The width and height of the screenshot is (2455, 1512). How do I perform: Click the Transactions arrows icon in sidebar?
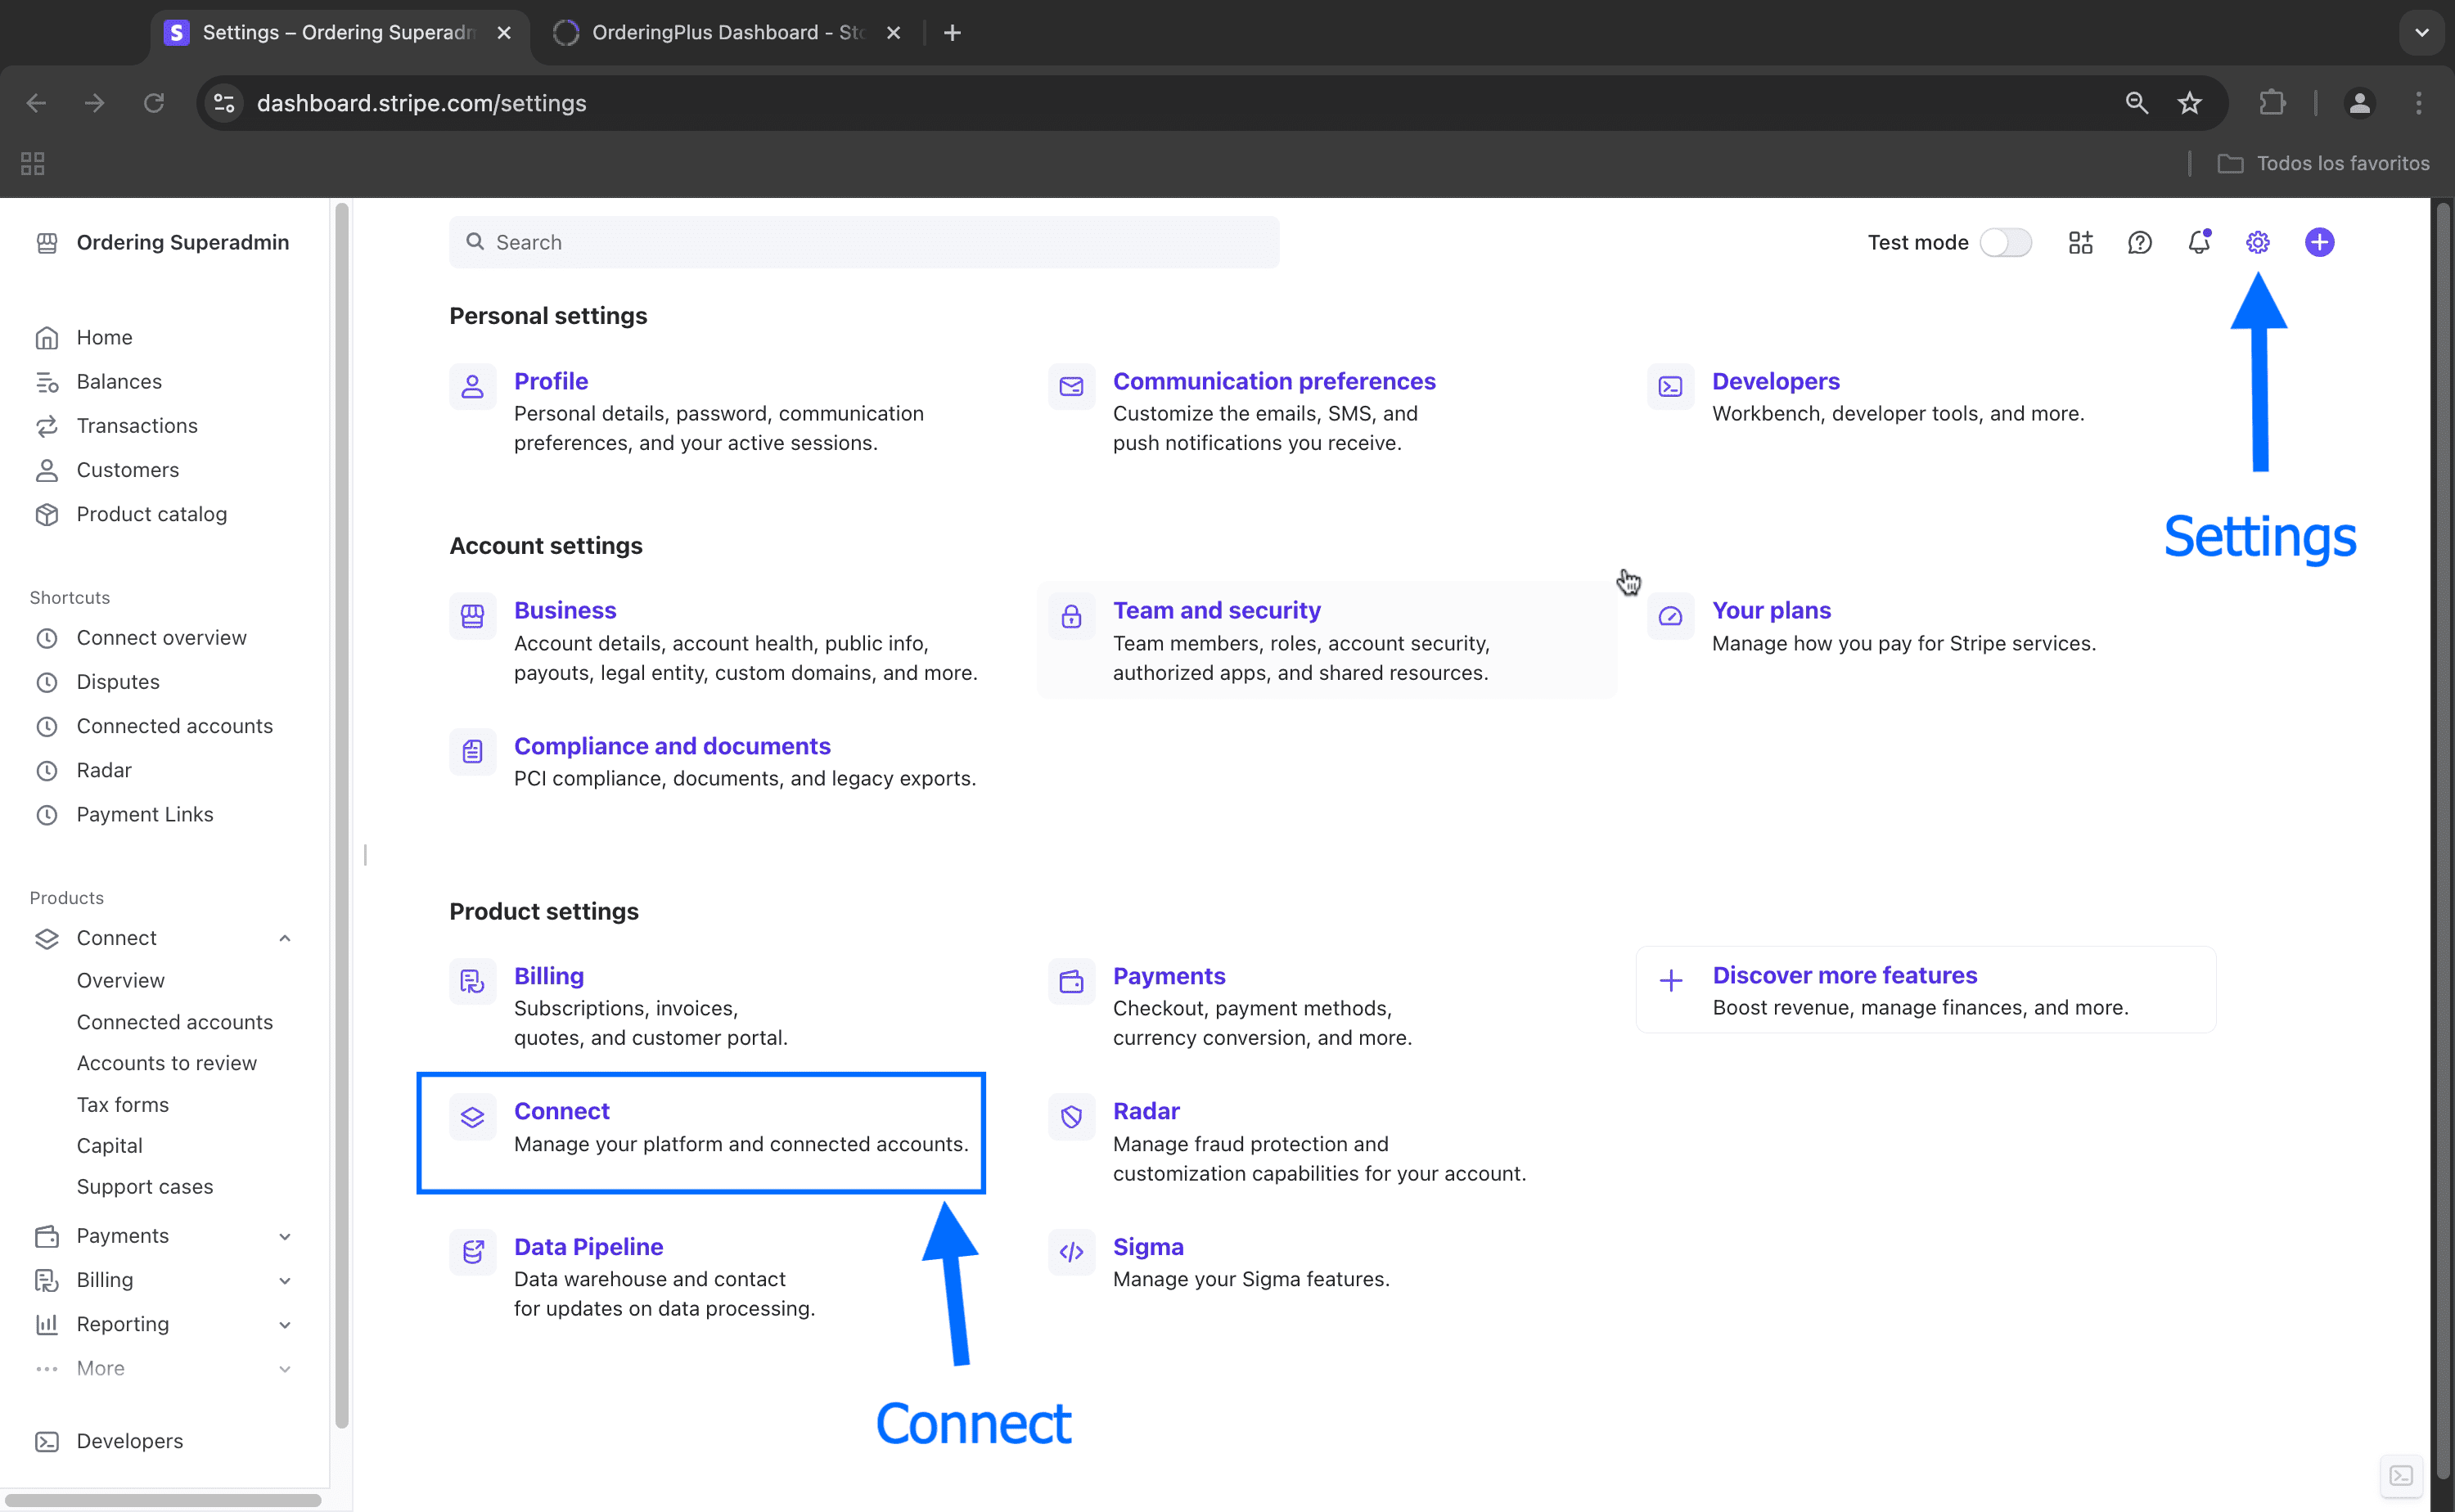click(47, 426)
